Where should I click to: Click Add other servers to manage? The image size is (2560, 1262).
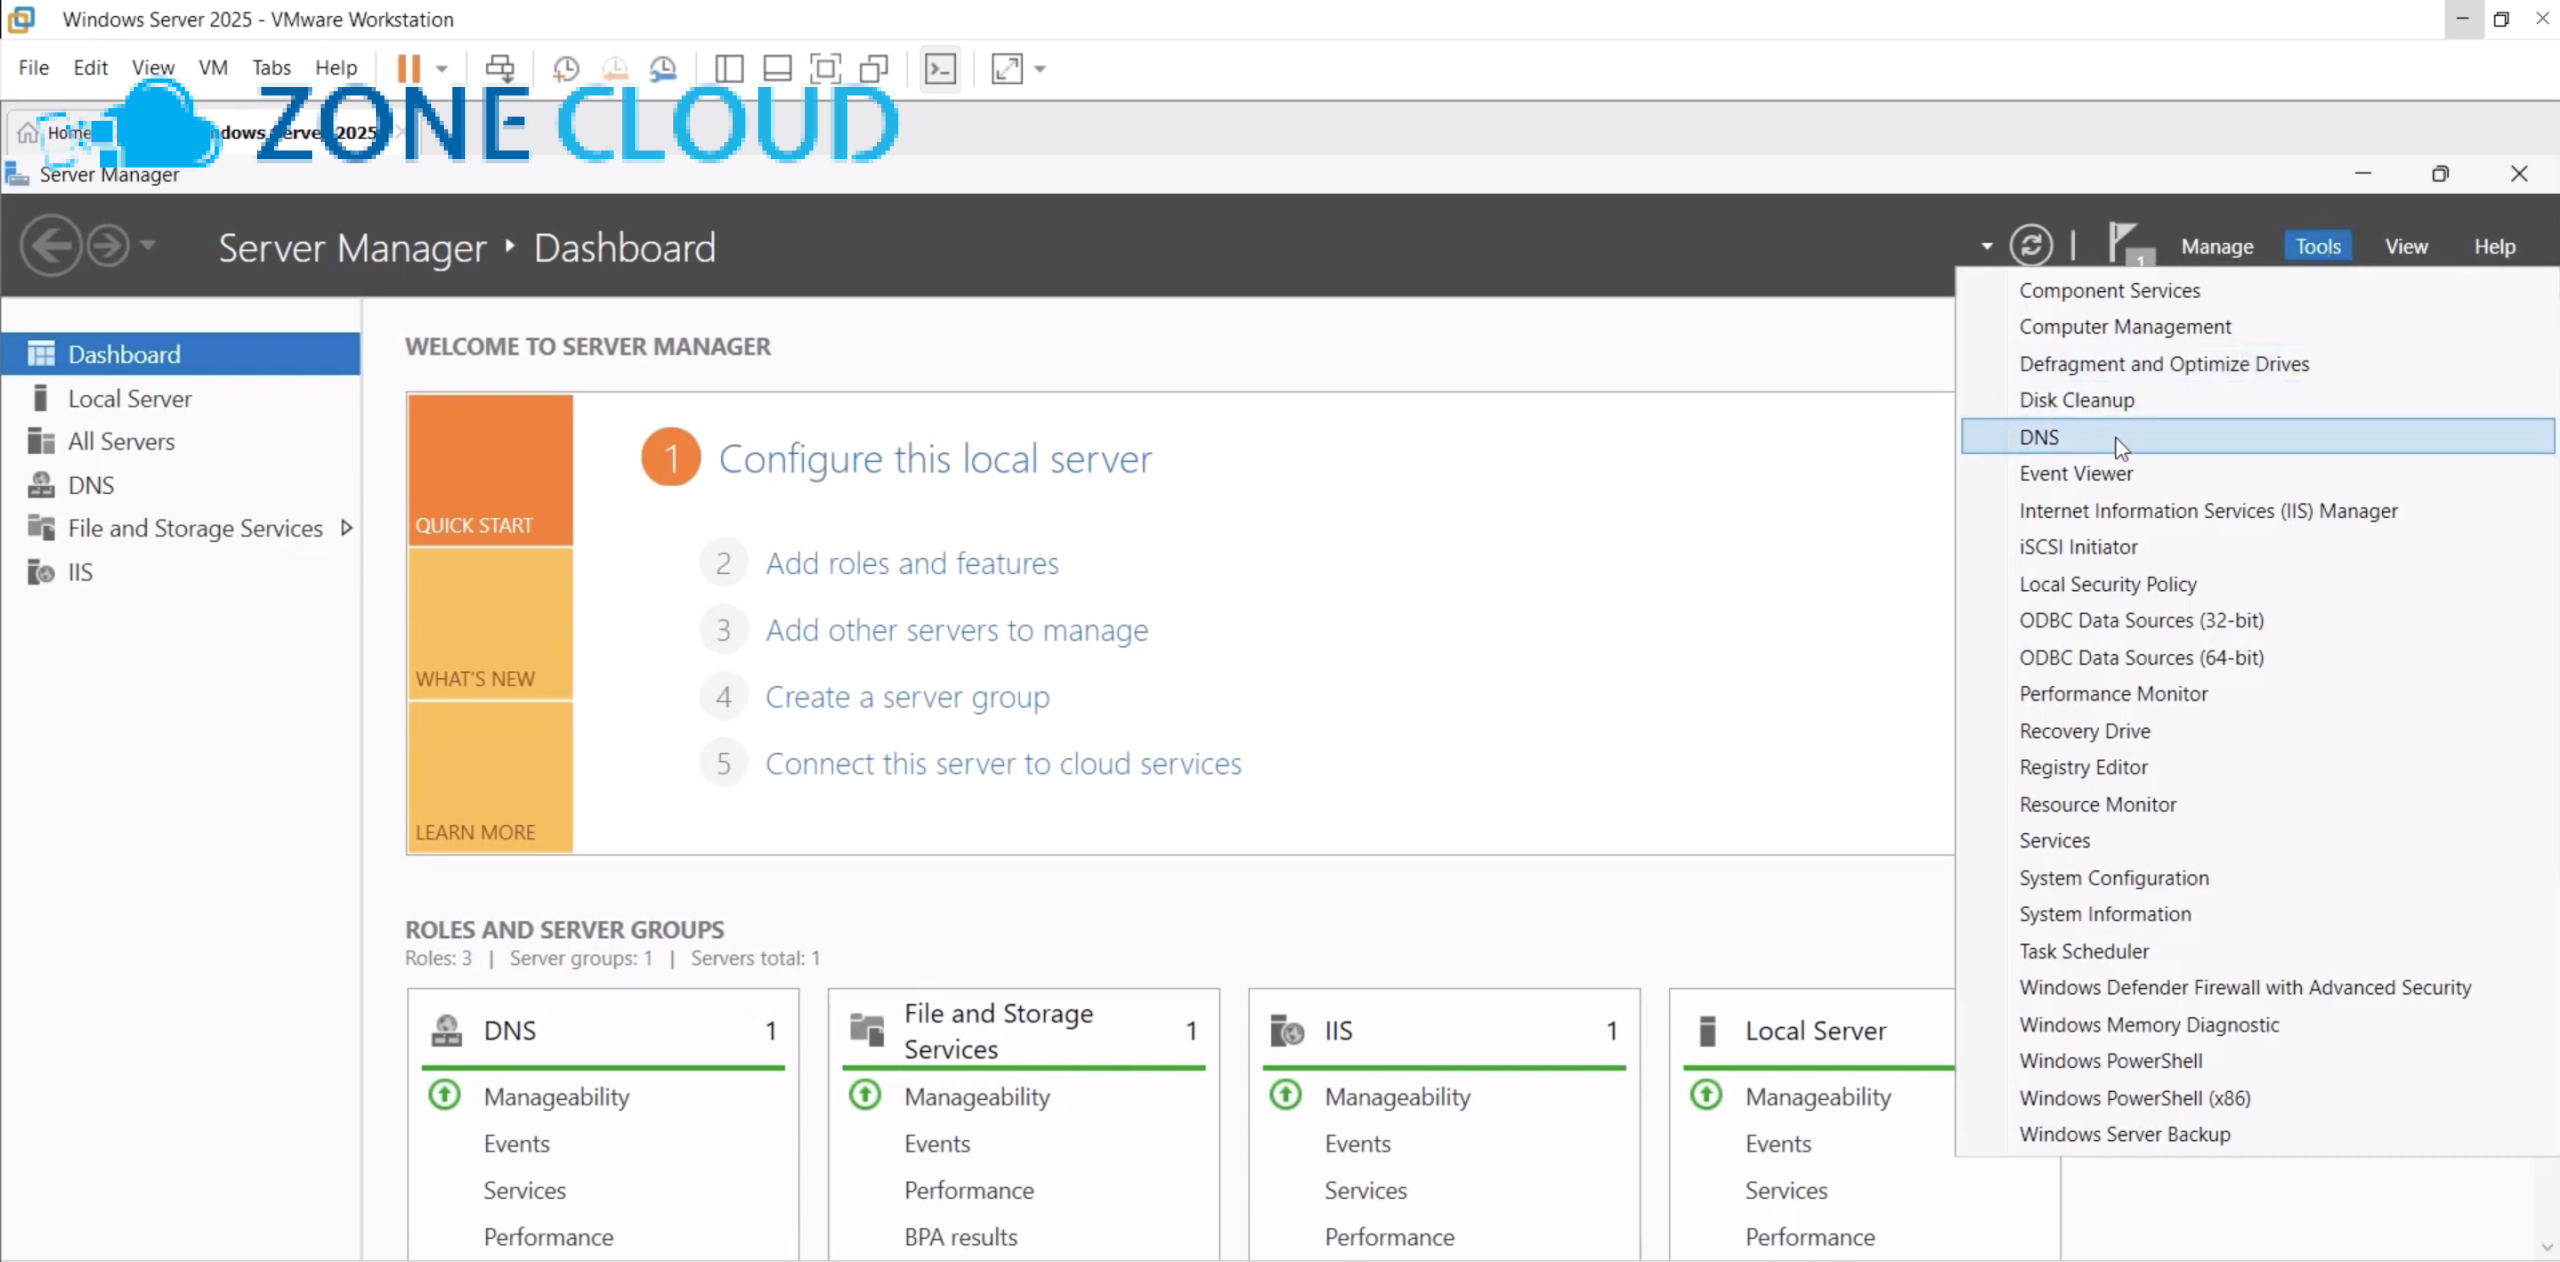click(x=957, y=630)
